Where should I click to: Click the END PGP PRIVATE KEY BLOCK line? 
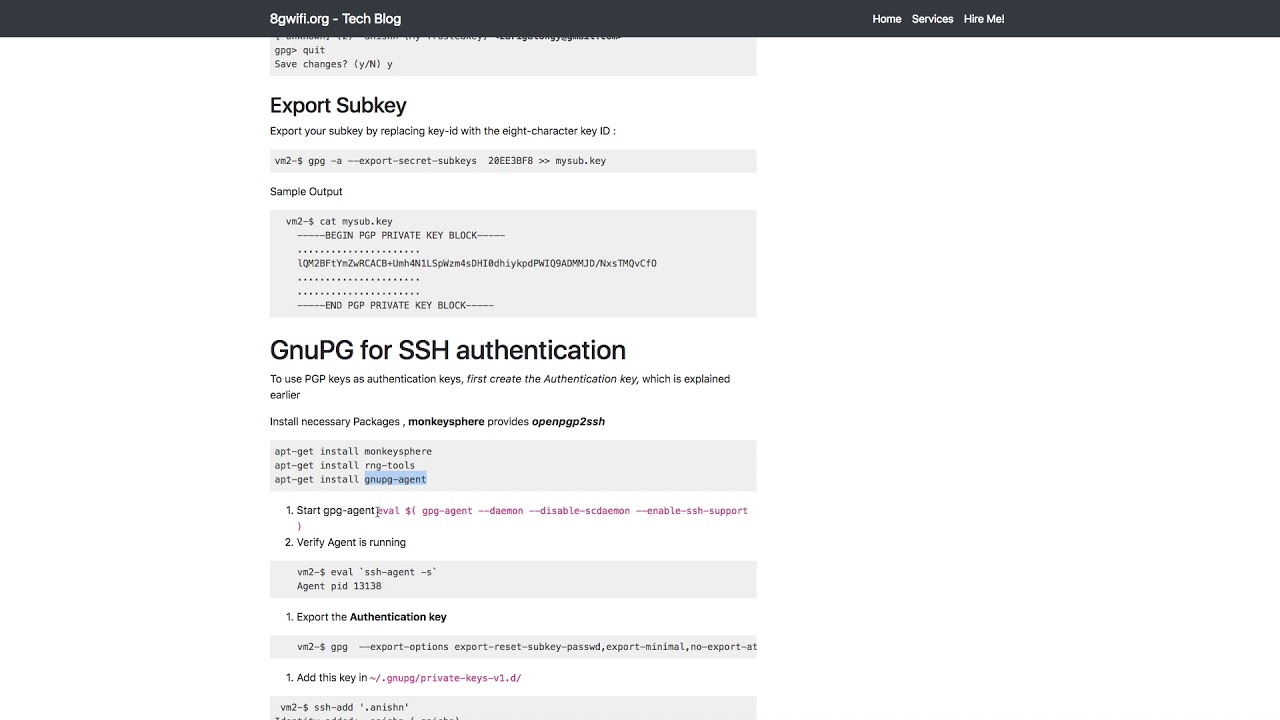(395, 305)
